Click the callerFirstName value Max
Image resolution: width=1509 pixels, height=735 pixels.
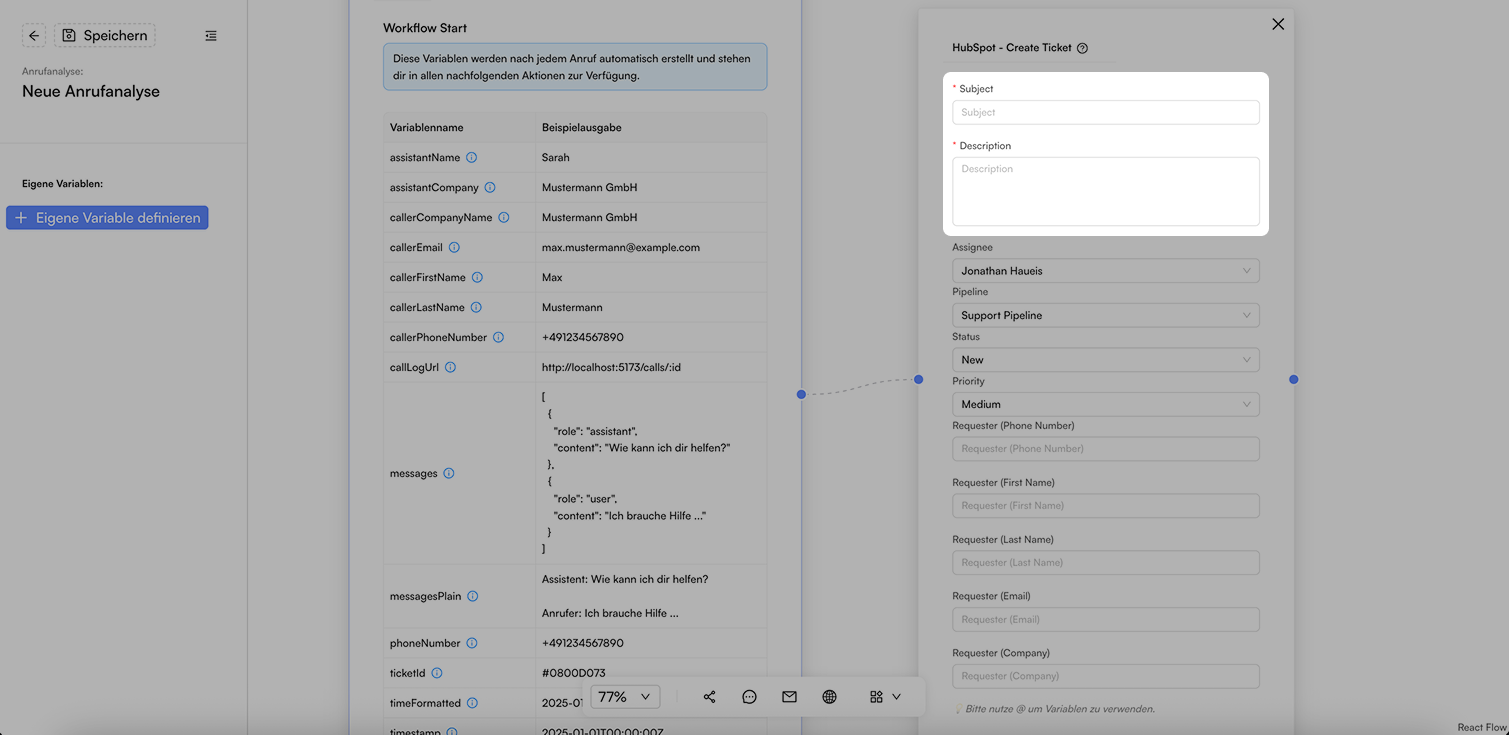pos(552,277)
